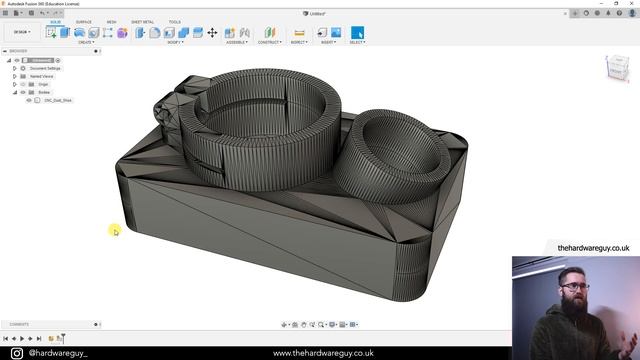Click the Save icon in the top bar
Viewport: 640px width, 360px height.
[x=31, y=13]
